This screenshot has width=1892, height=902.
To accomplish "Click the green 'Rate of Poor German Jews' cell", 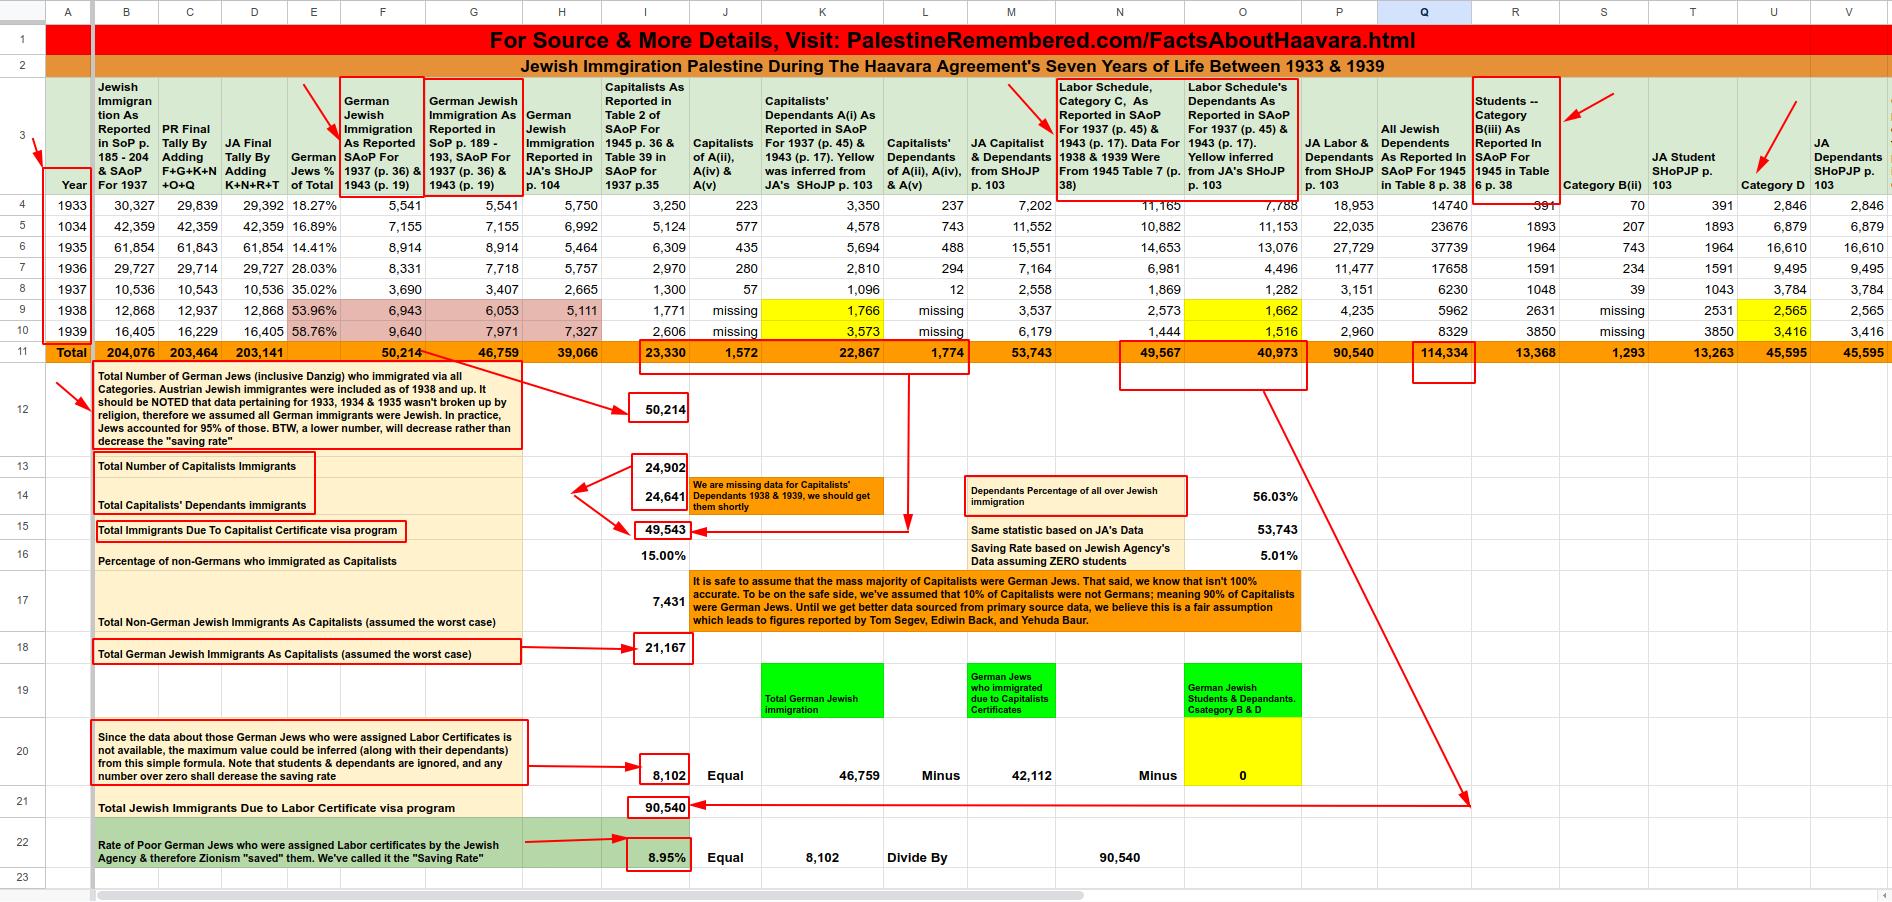I will click(x=308, y=843).
